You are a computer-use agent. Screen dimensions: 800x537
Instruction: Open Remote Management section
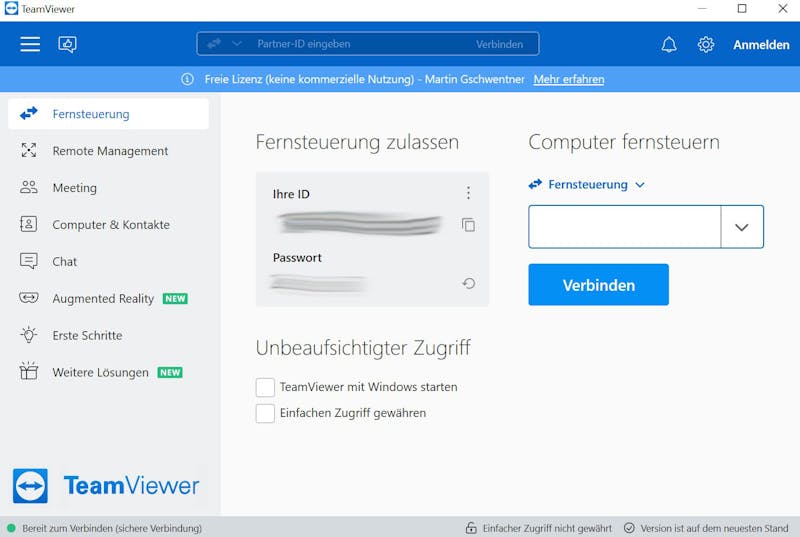(x=108, y=151)
